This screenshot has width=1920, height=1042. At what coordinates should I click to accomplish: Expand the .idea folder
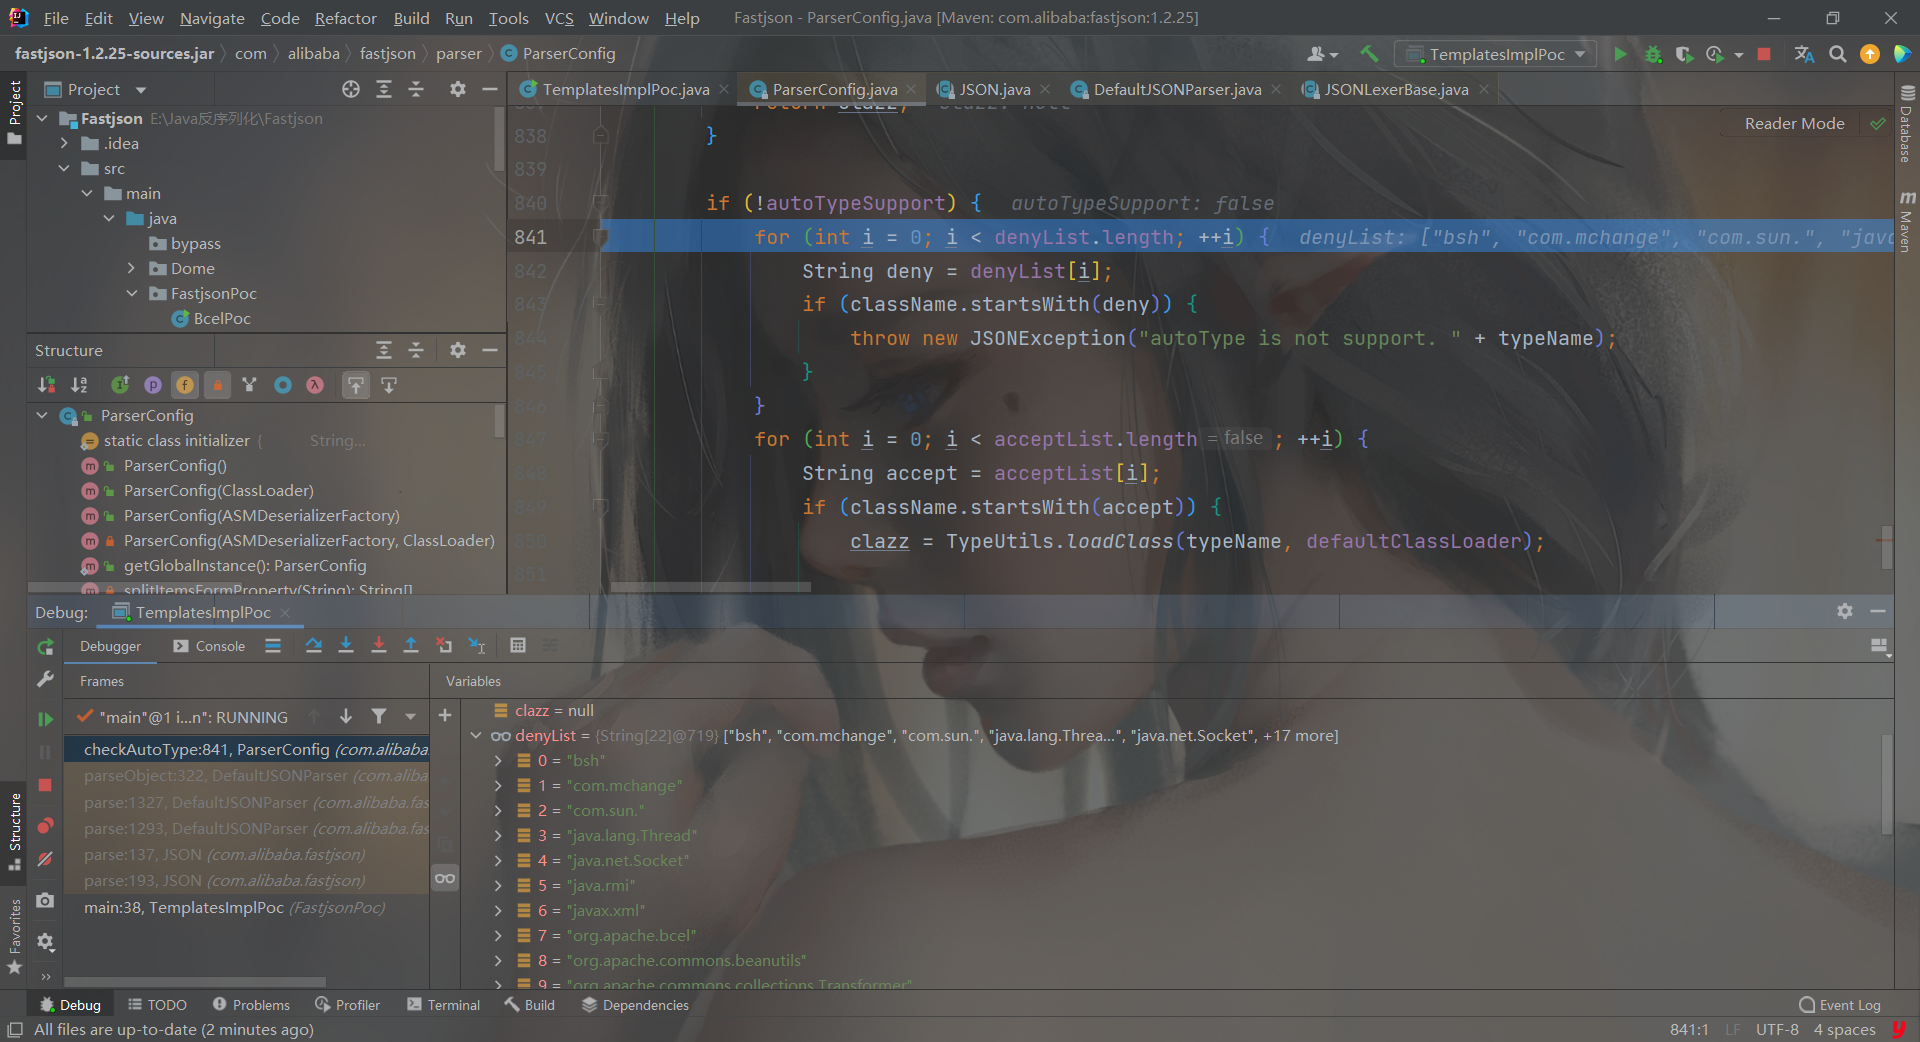65,144
